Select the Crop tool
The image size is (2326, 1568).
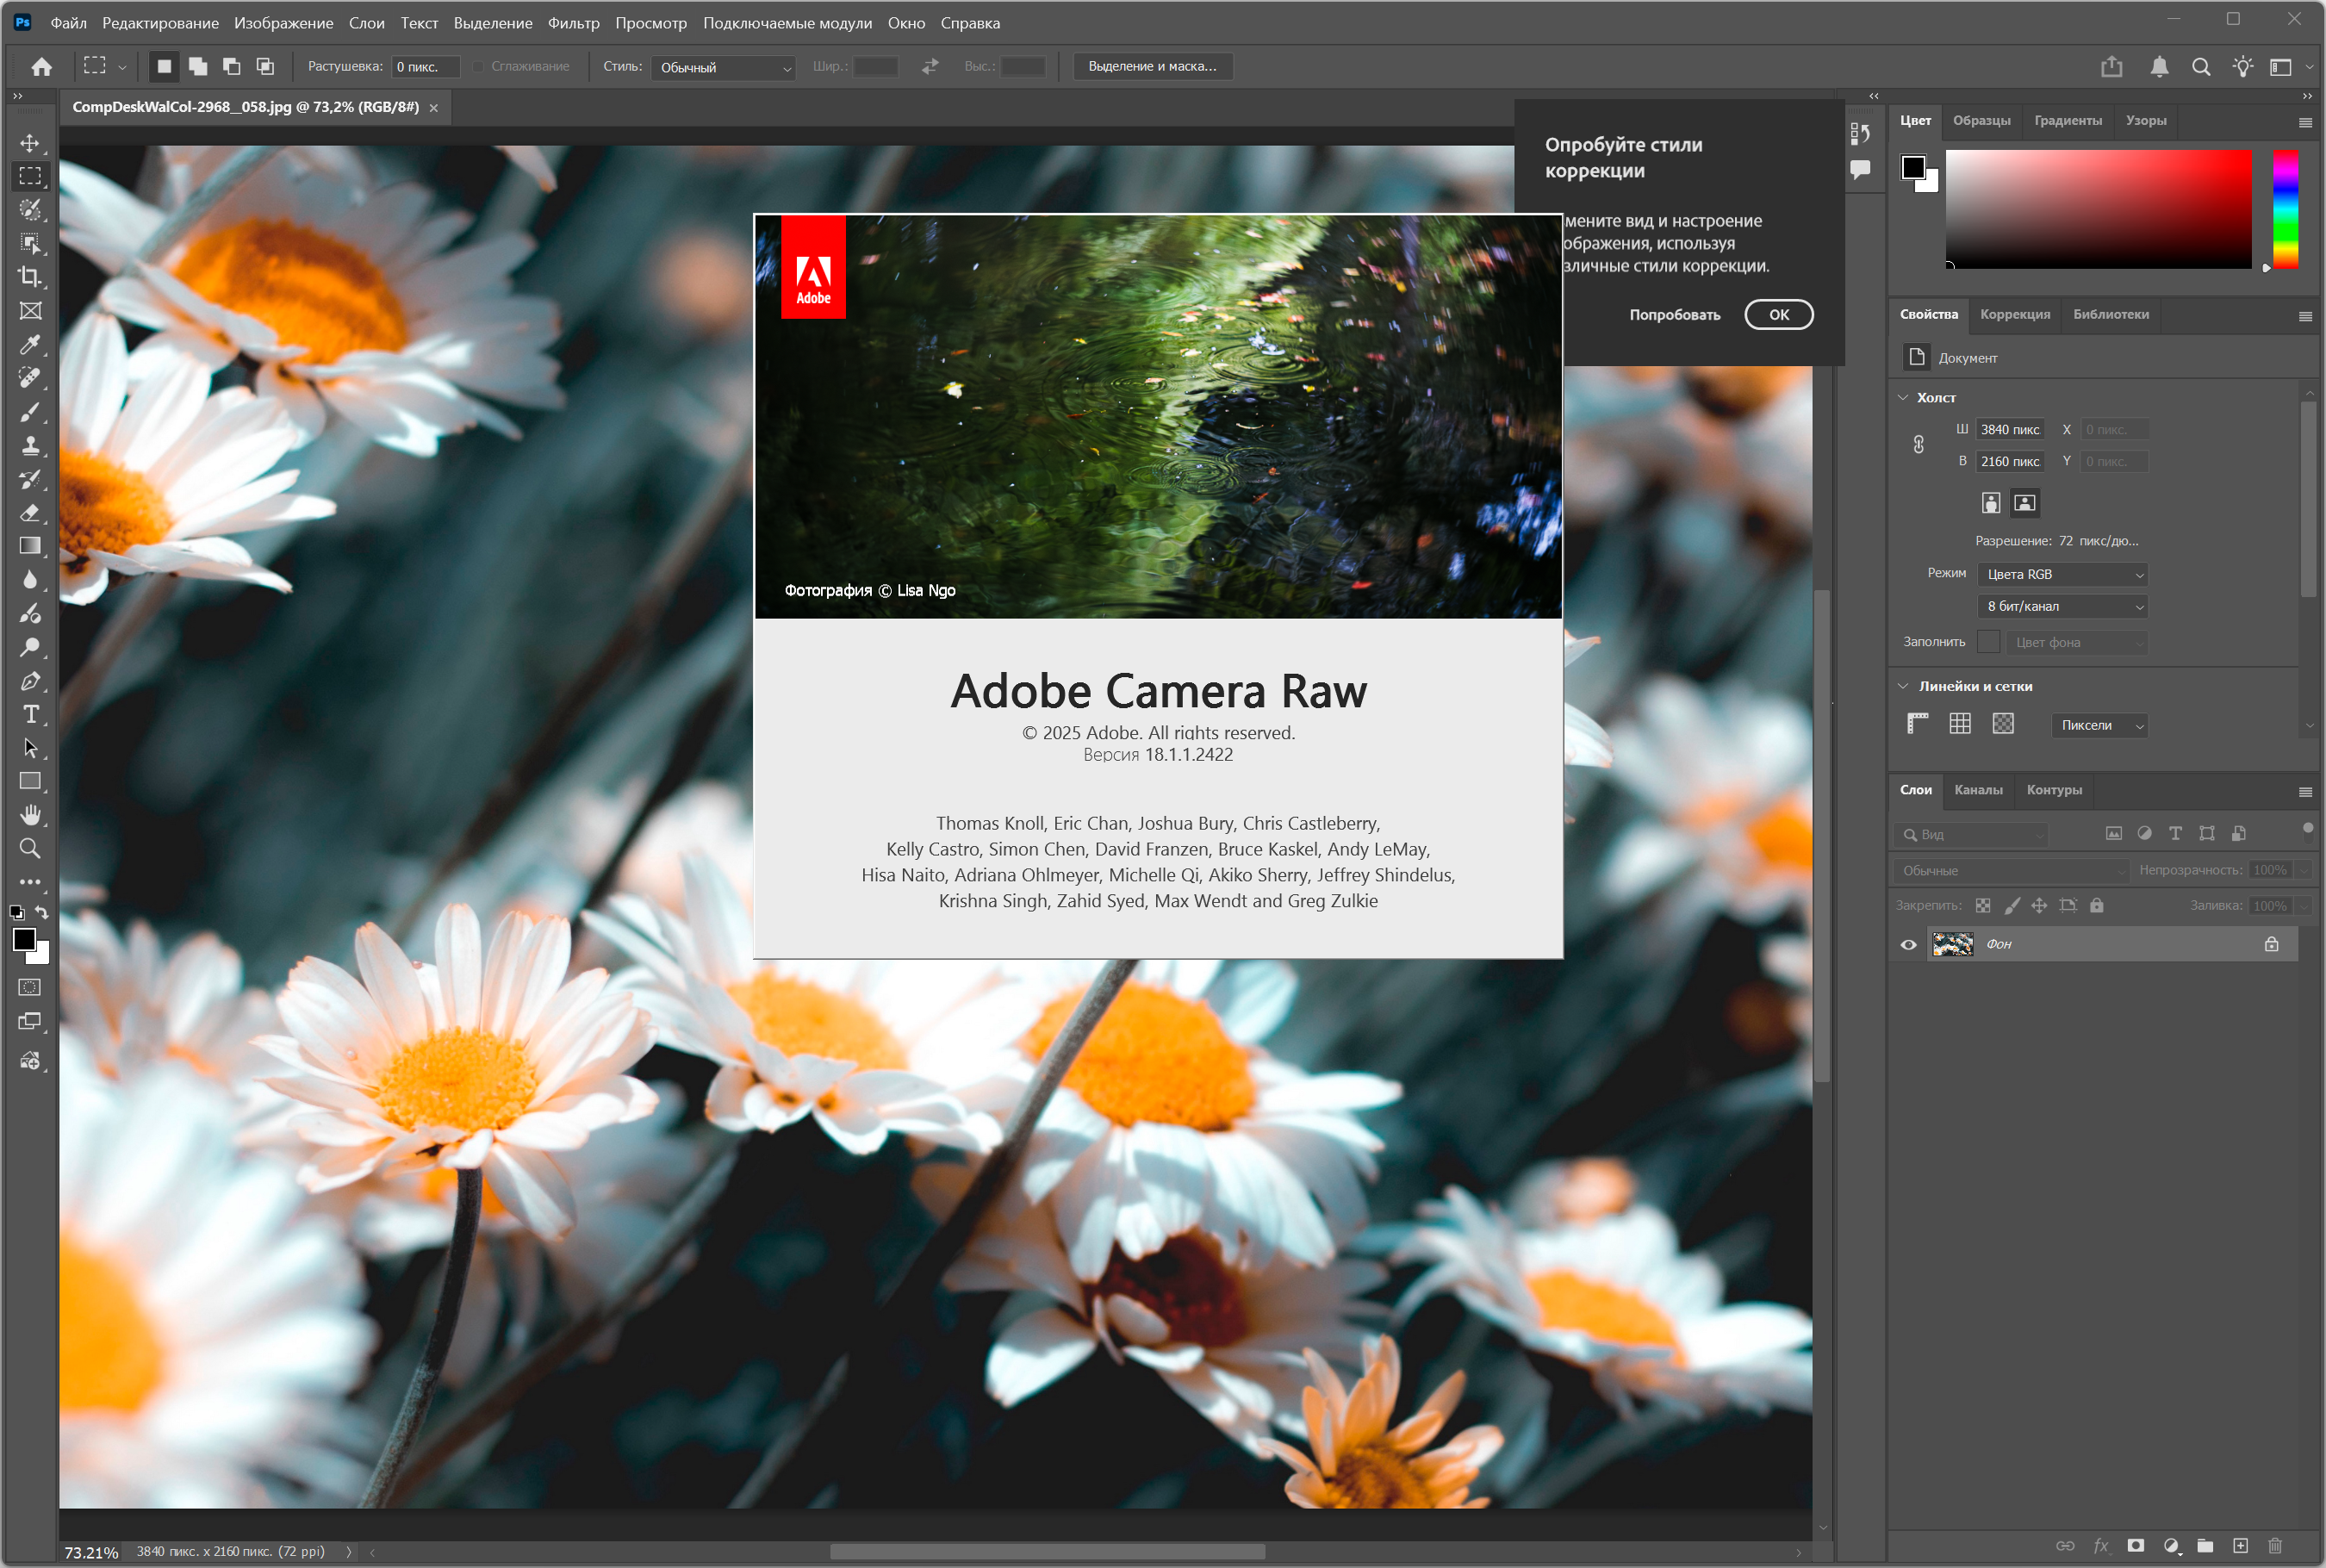point(30,277)
